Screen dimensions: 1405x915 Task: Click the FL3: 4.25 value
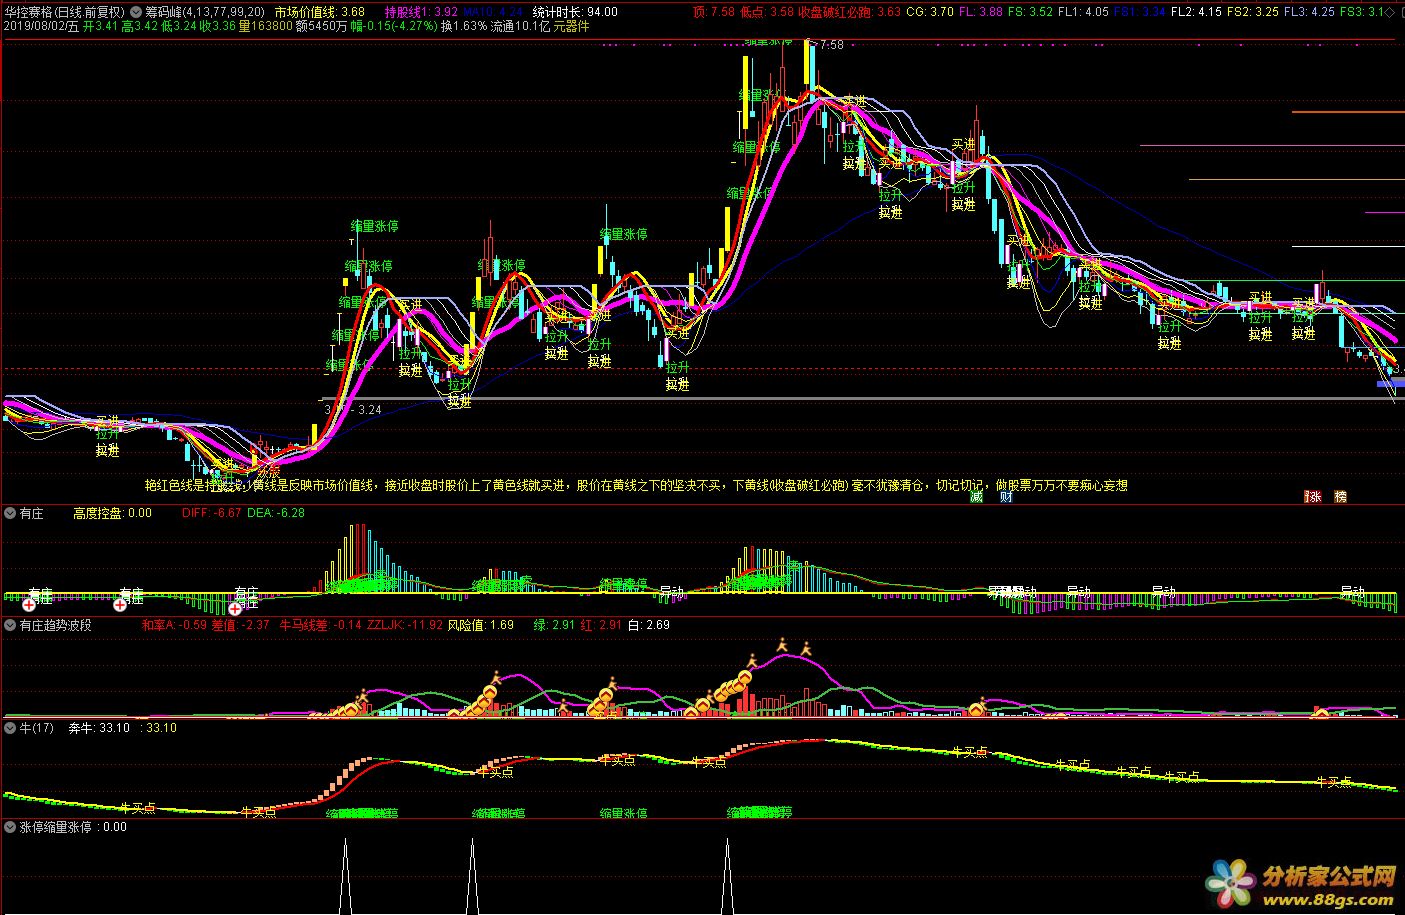1308,12
